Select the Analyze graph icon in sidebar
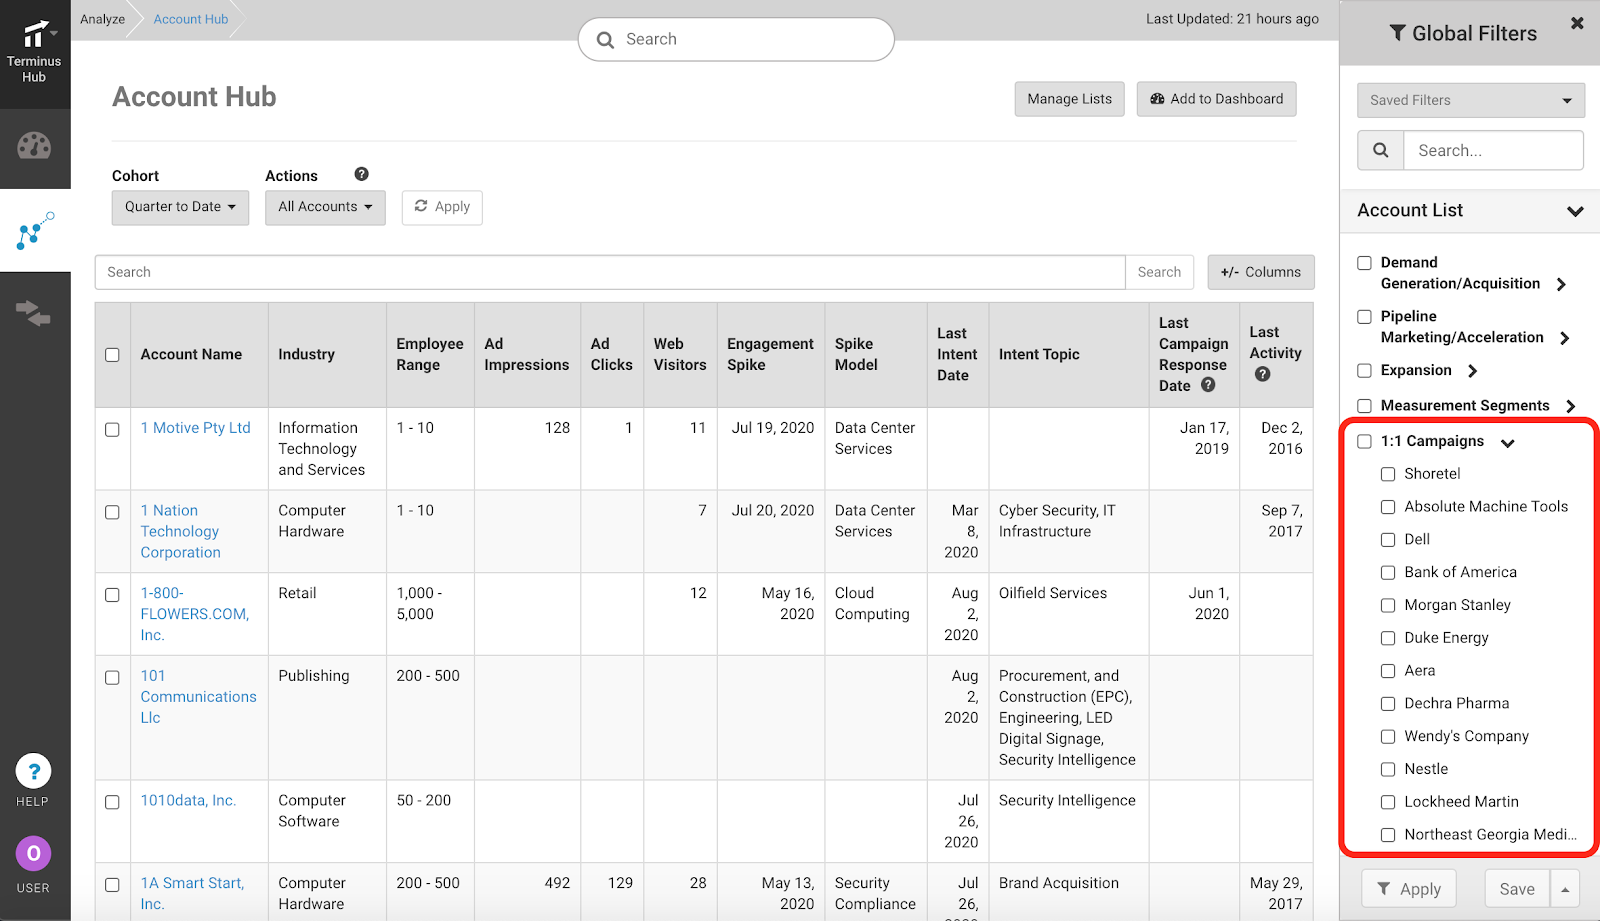The width and height of the screenshot is (1600, 921). point(35,230)
